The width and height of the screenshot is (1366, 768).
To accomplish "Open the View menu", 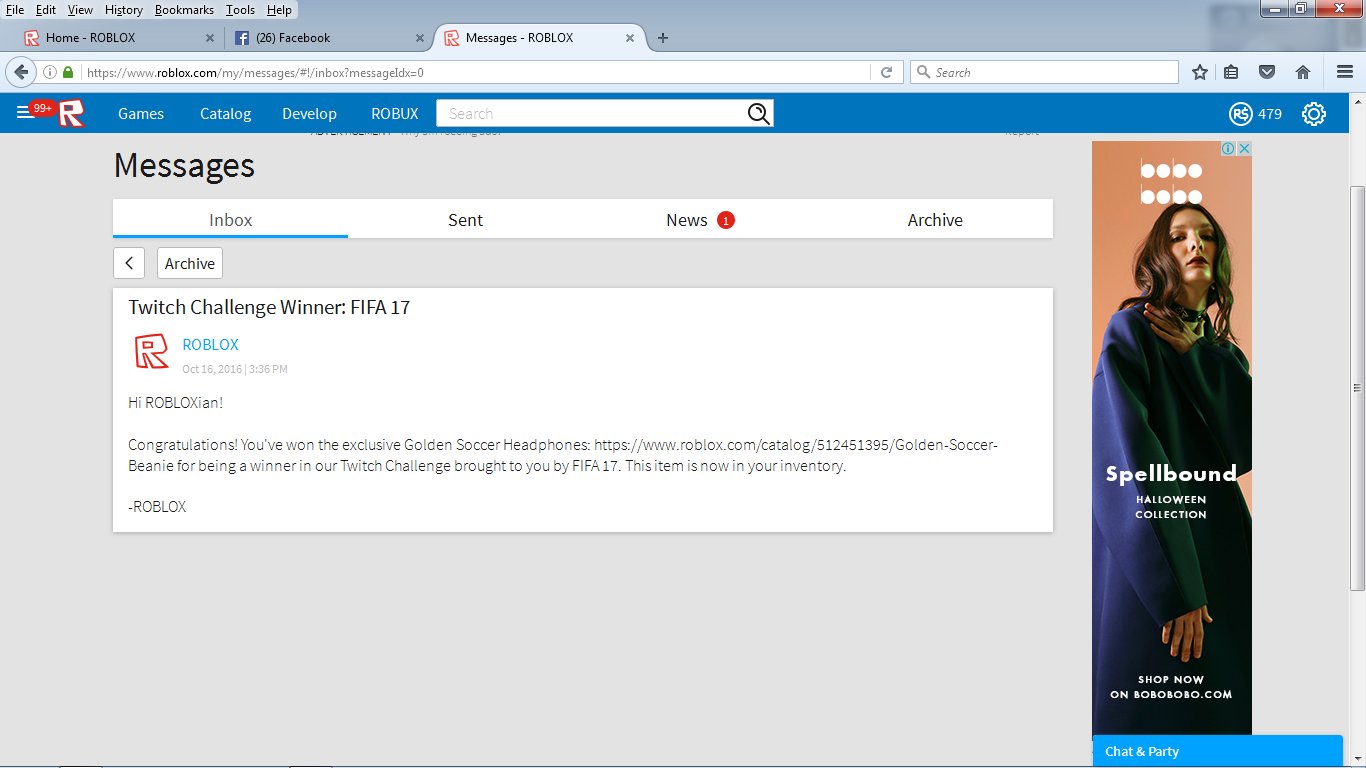I will pos(80,9).
